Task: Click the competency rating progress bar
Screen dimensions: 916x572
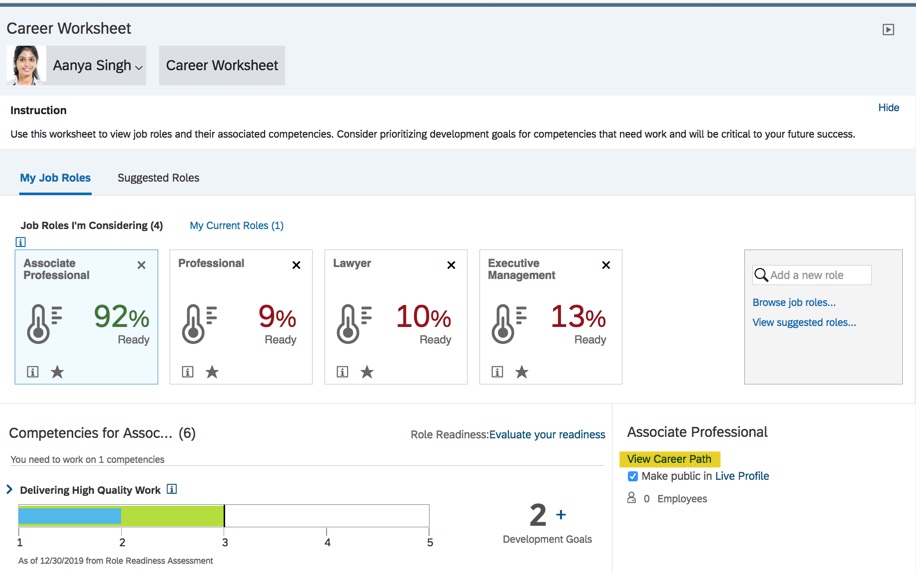Action: (x=223, y=516)
